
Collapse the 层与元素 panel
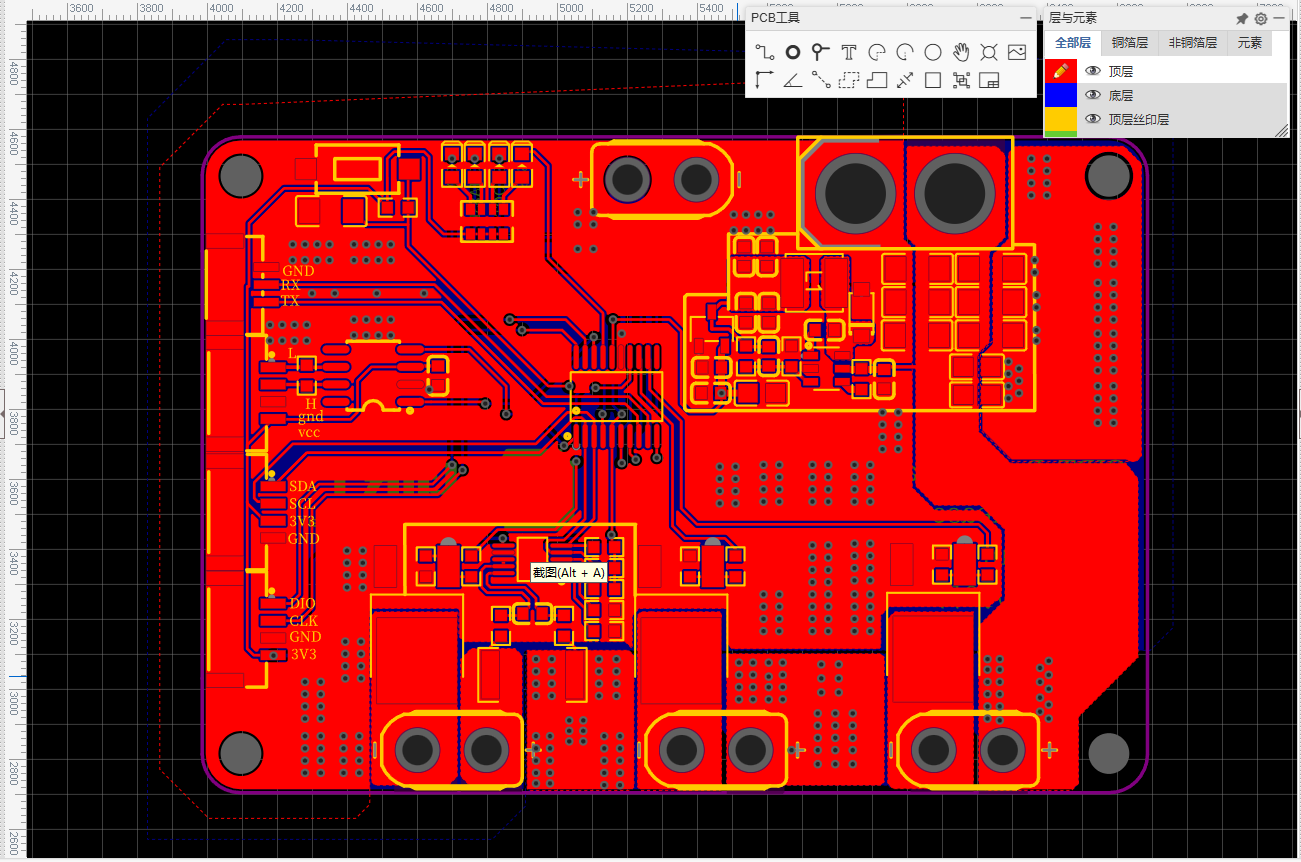tap(1279, 18)
